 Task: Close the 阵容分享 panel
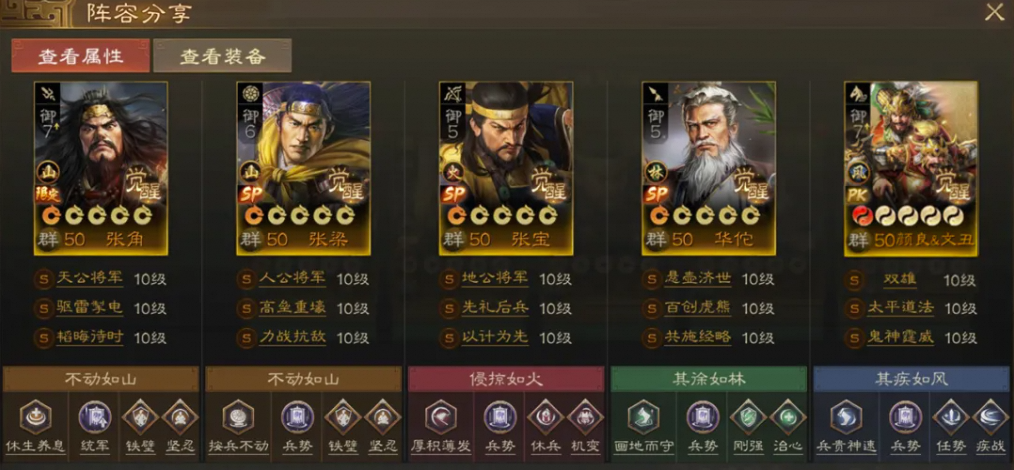click(x=994, y=12)
